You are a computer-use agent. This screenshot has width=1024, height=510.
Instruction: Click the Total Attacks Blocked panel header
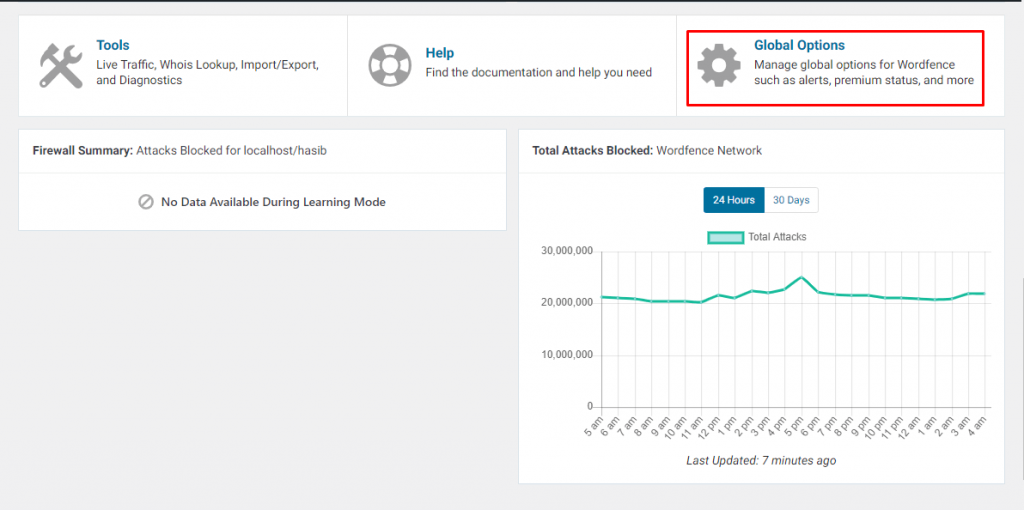647,150
